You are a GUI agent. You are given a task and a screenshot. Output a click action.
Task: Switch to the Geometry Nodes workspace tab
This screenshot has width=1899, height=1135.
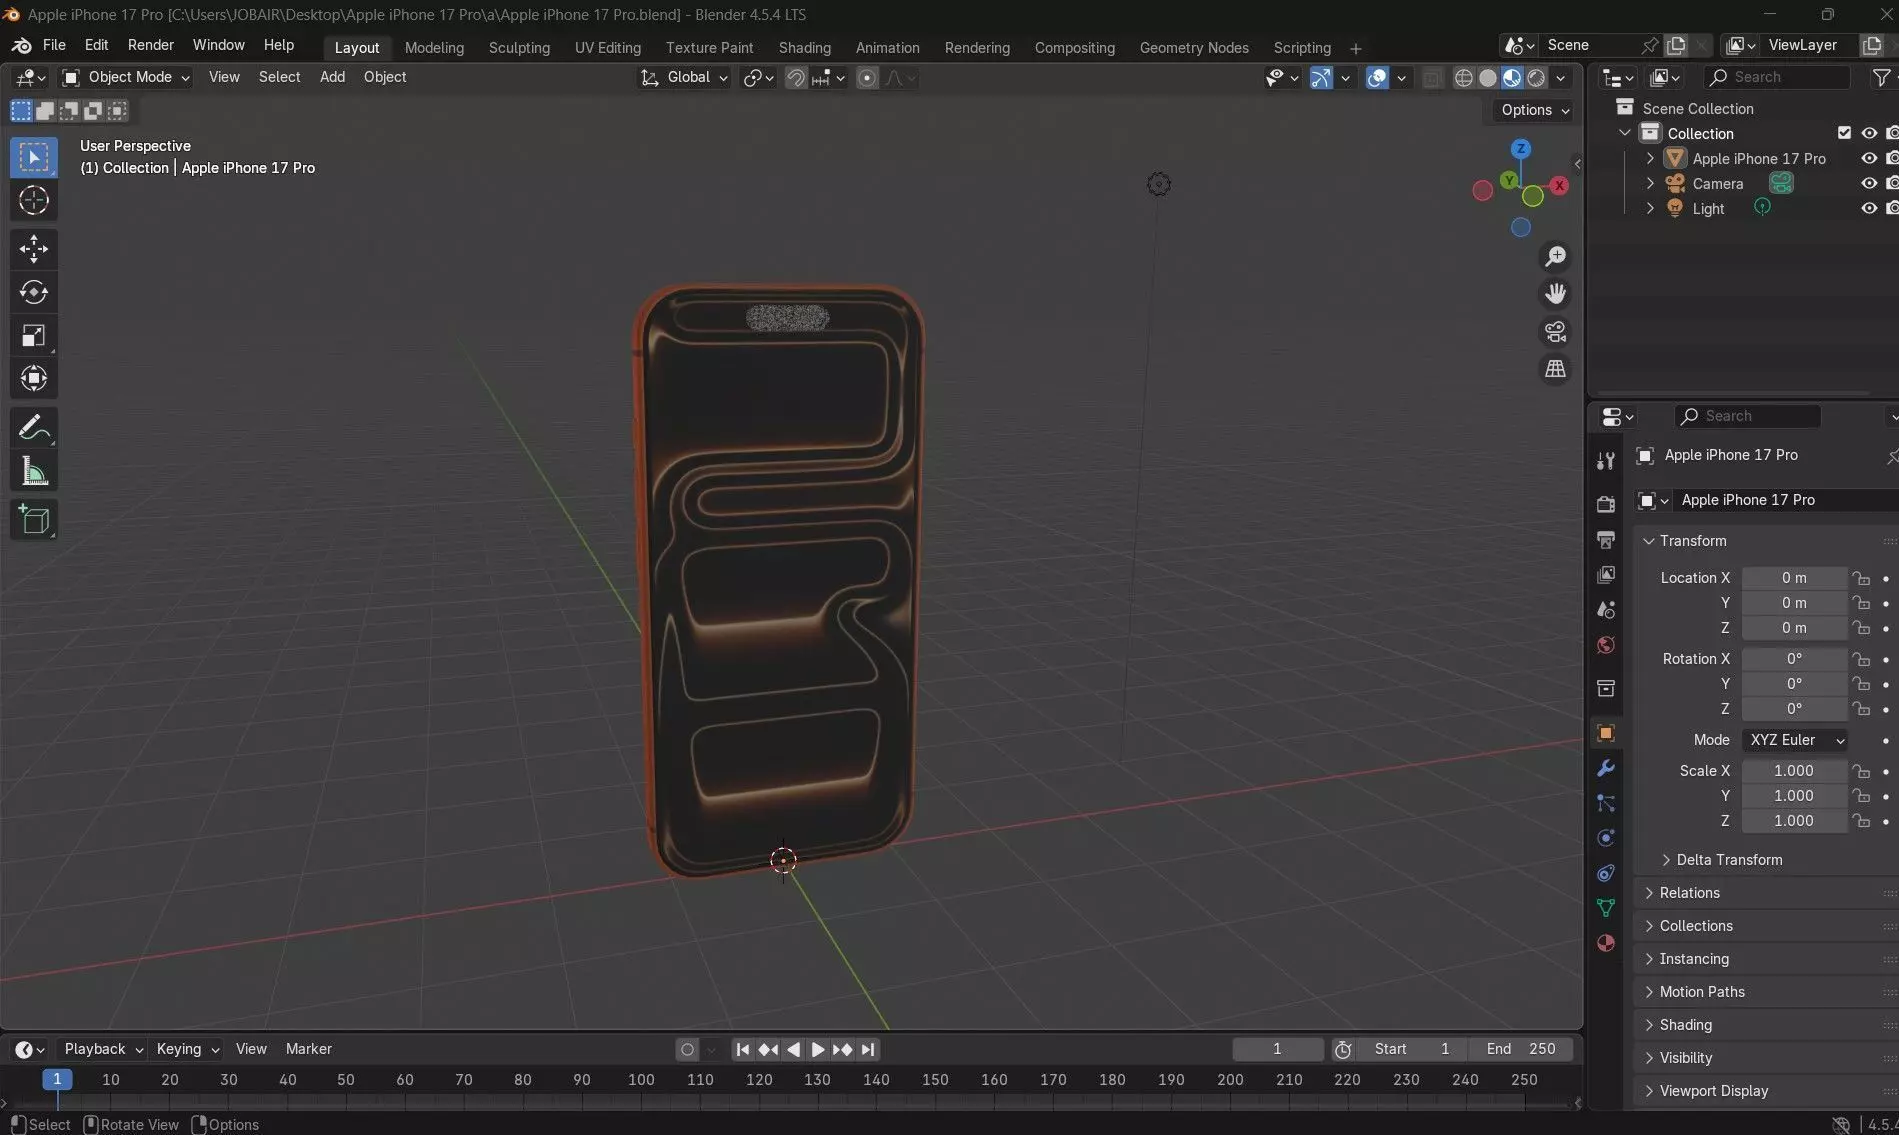pos(1194,47)
